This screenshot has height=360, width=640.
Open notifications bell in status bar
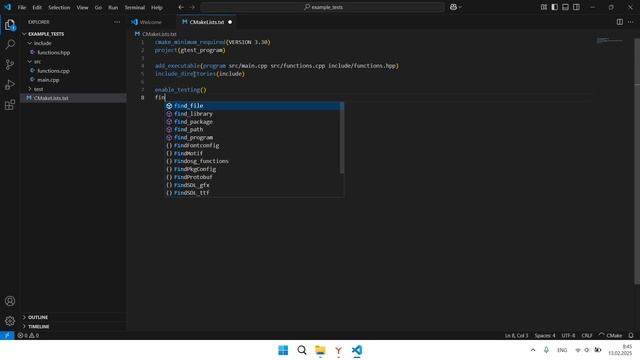pyautogui.click(x=631, y=336)
